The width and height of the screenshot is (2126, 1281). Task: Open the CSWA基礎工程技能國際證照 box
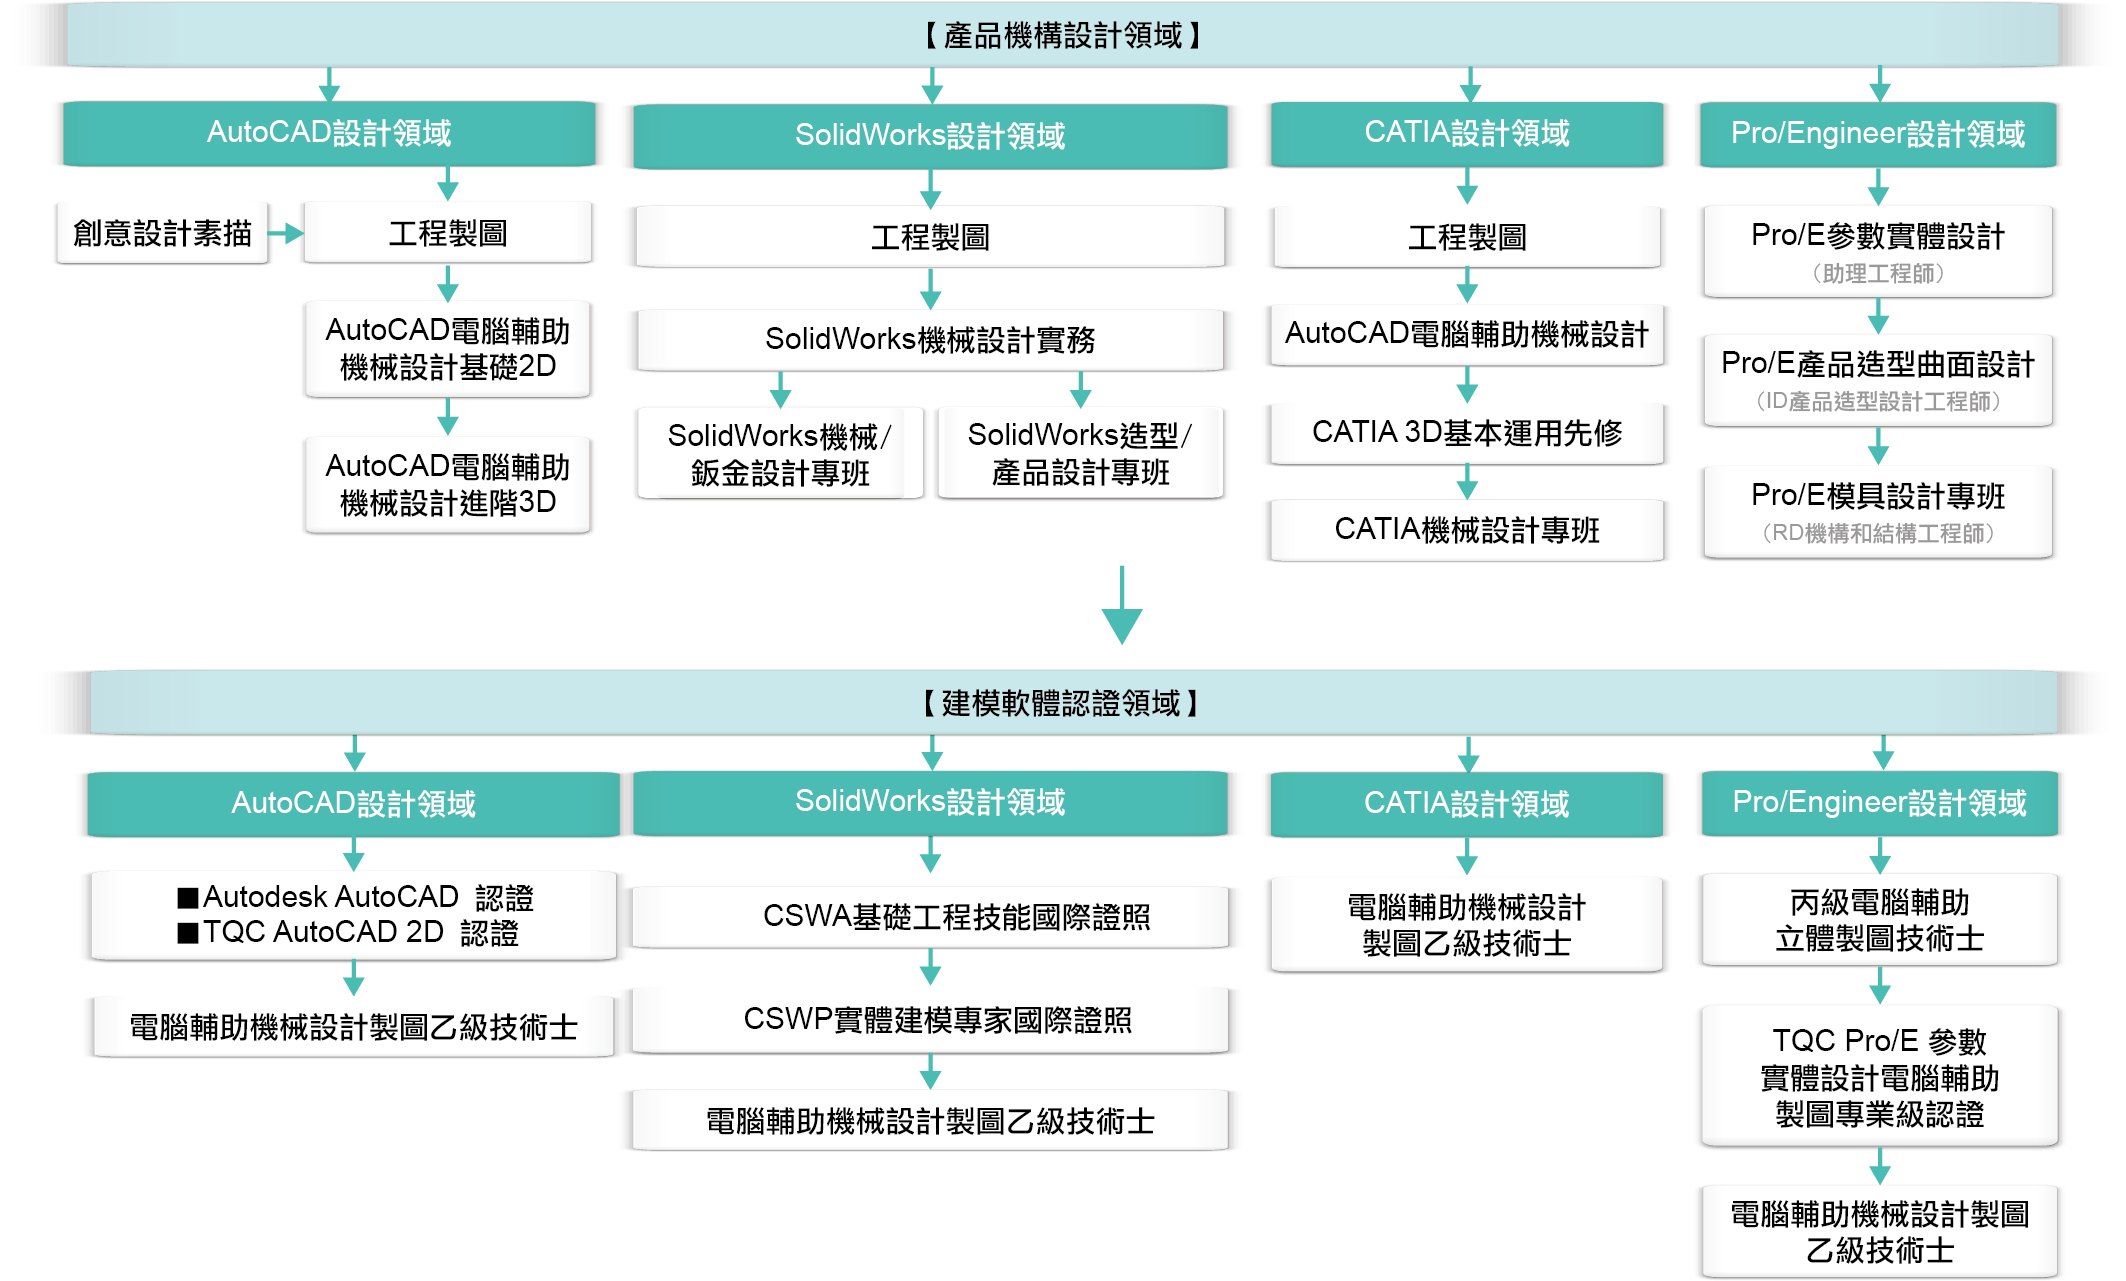[930, 917]
